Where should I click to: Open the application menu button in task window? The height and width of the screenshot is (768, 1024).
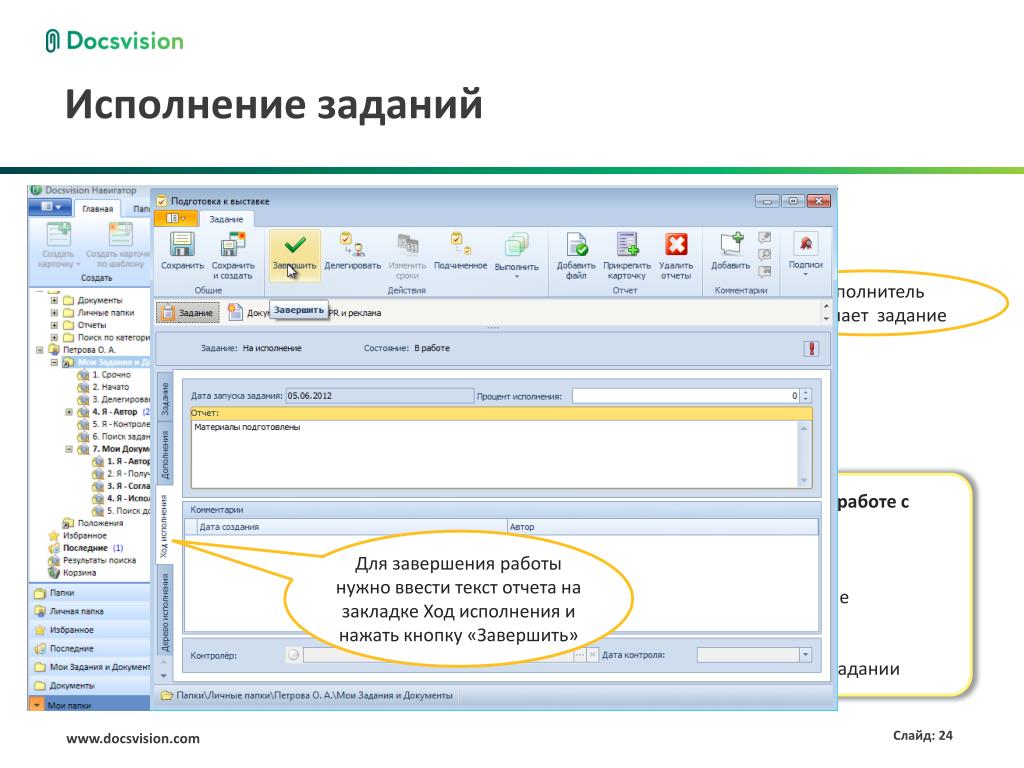coord(176,218)
